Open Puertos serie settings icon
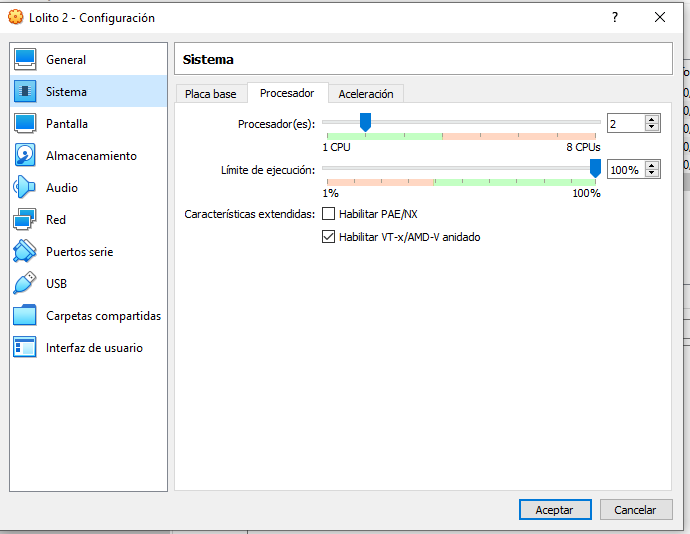690x534 pixels. (25, 252)
